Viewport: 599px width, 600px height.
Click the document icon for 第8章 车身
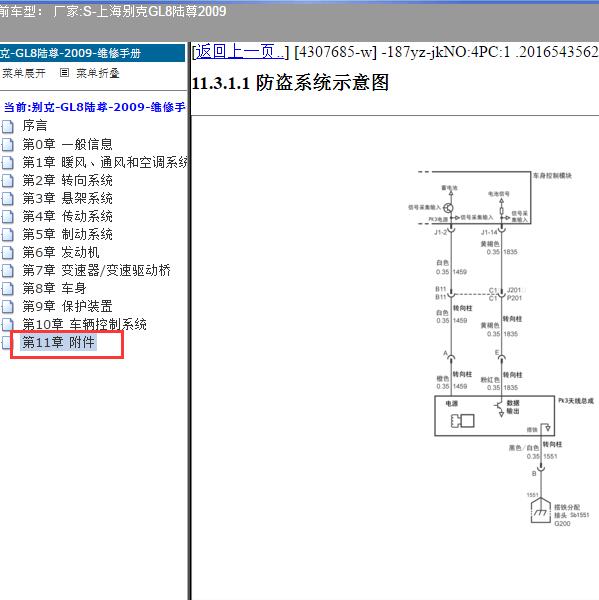click(7, 289)
